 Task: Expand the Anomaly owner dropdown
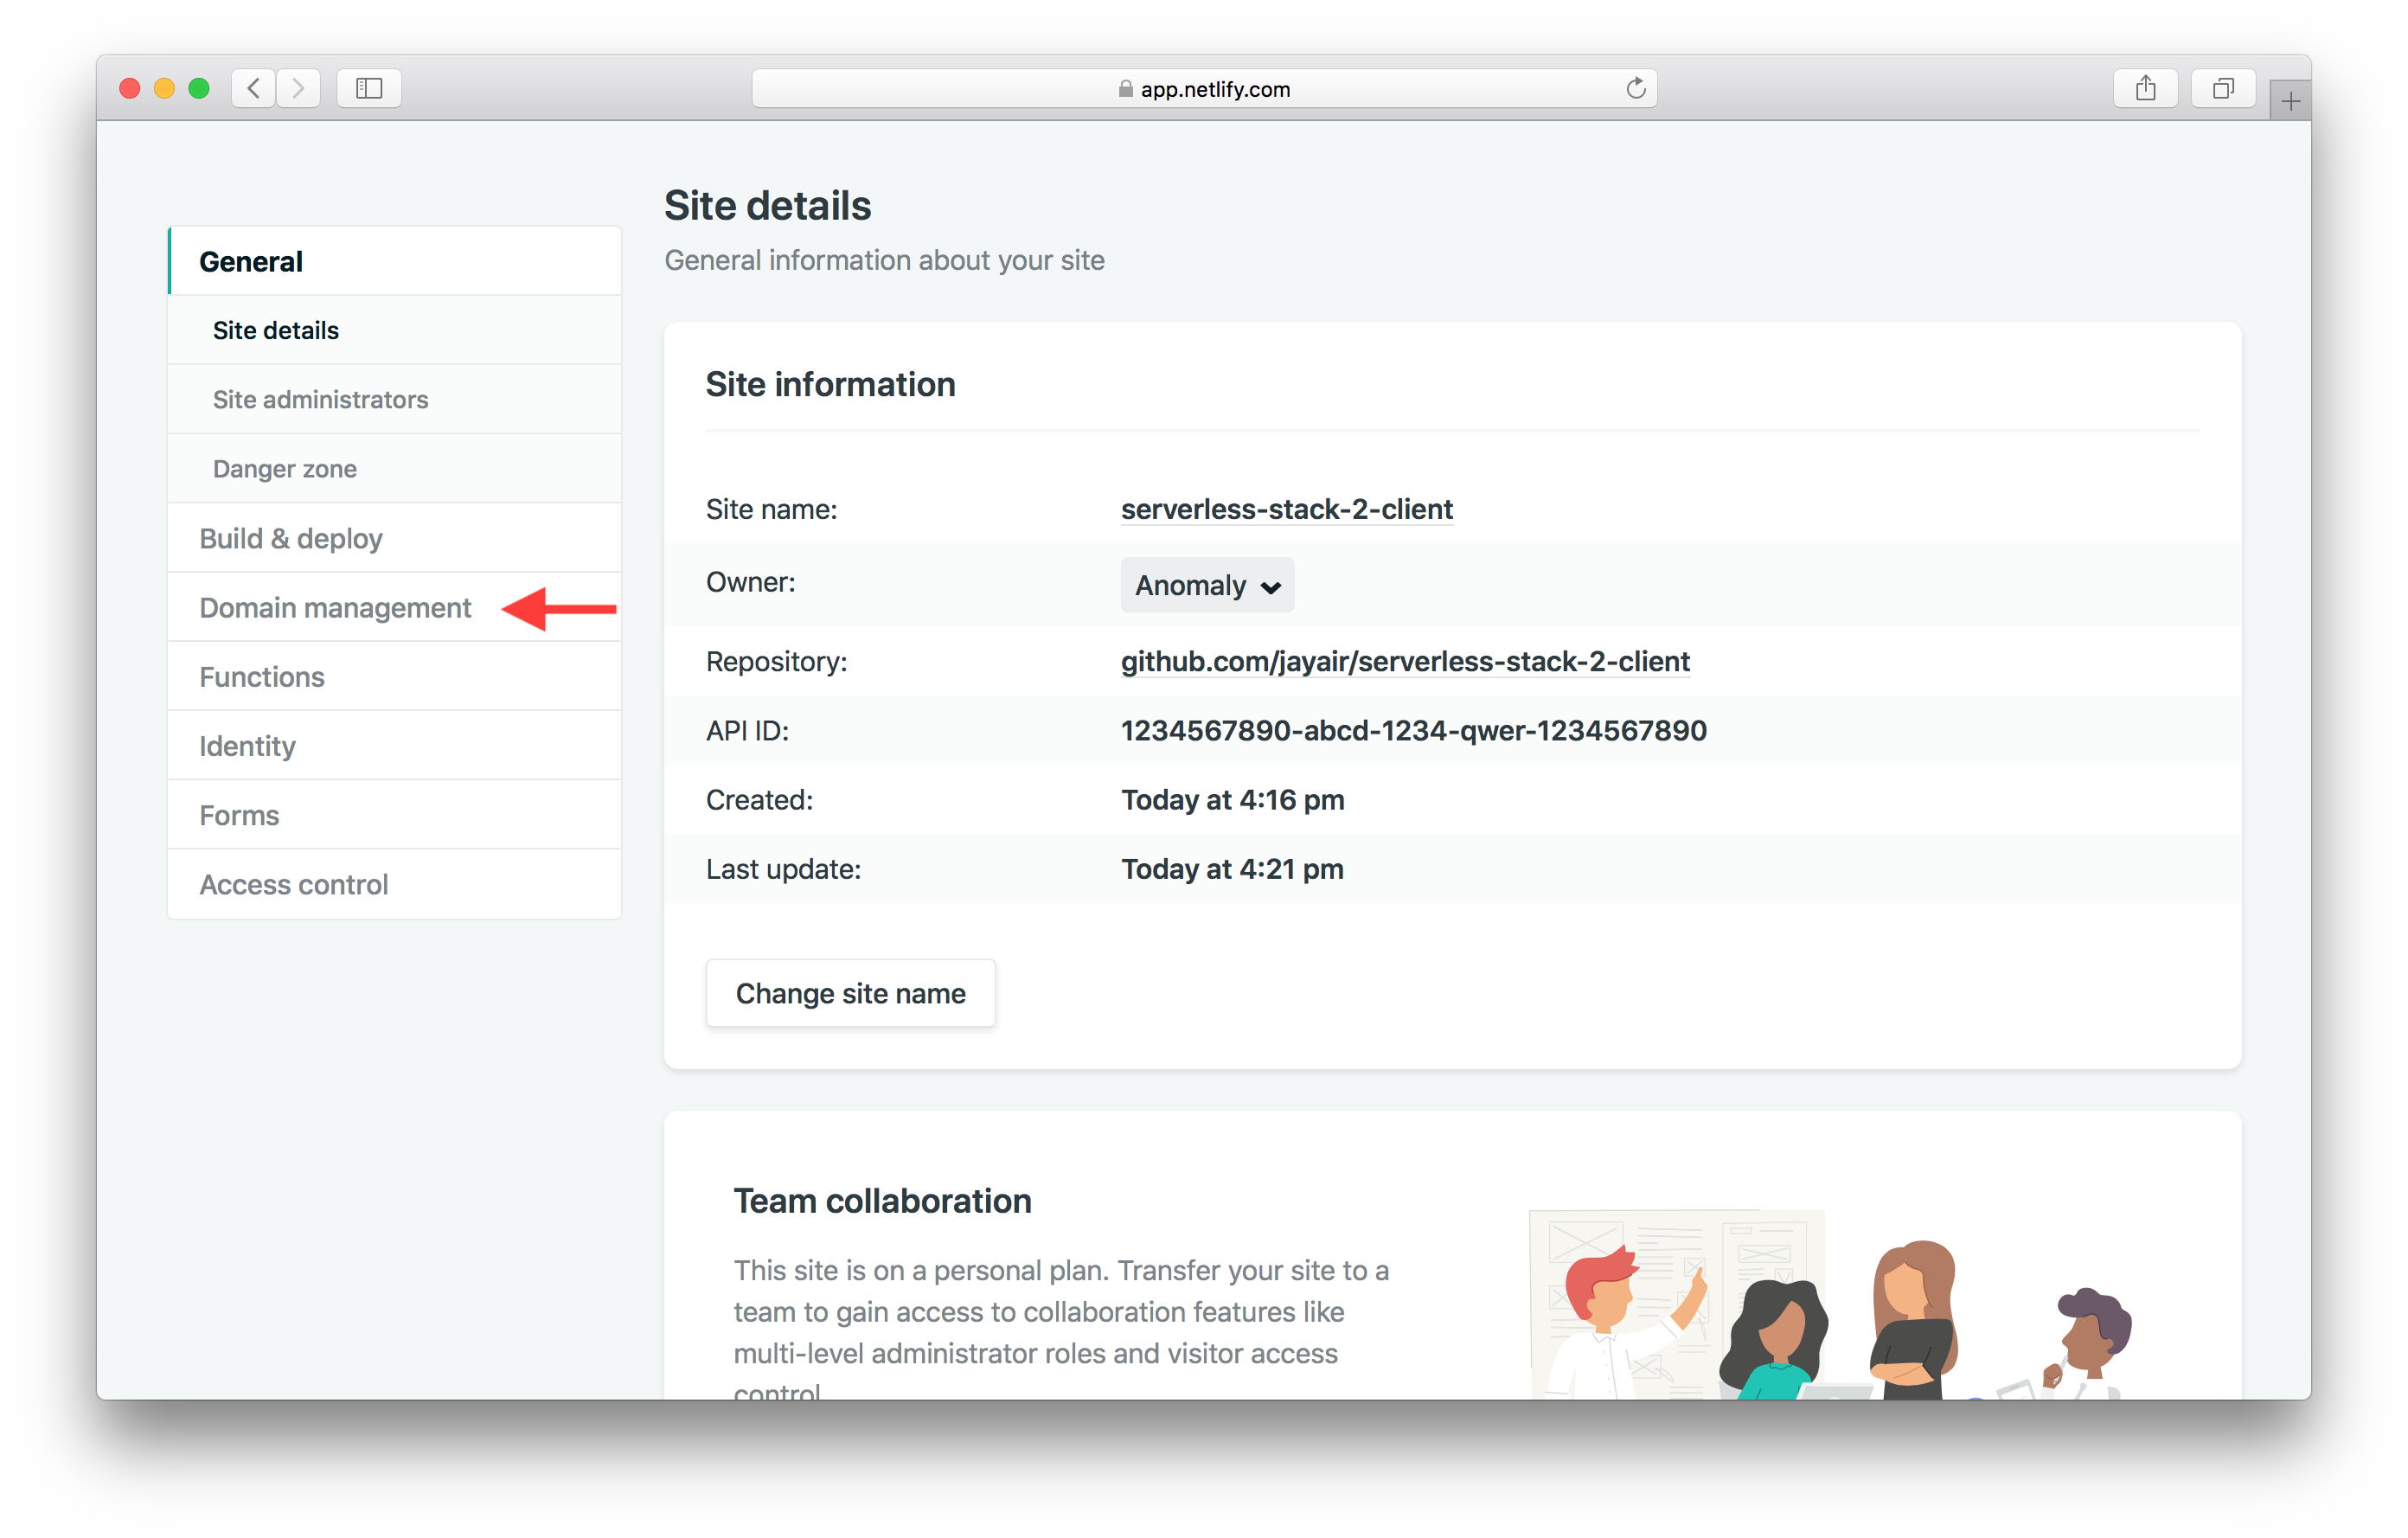click(1207, 585)
